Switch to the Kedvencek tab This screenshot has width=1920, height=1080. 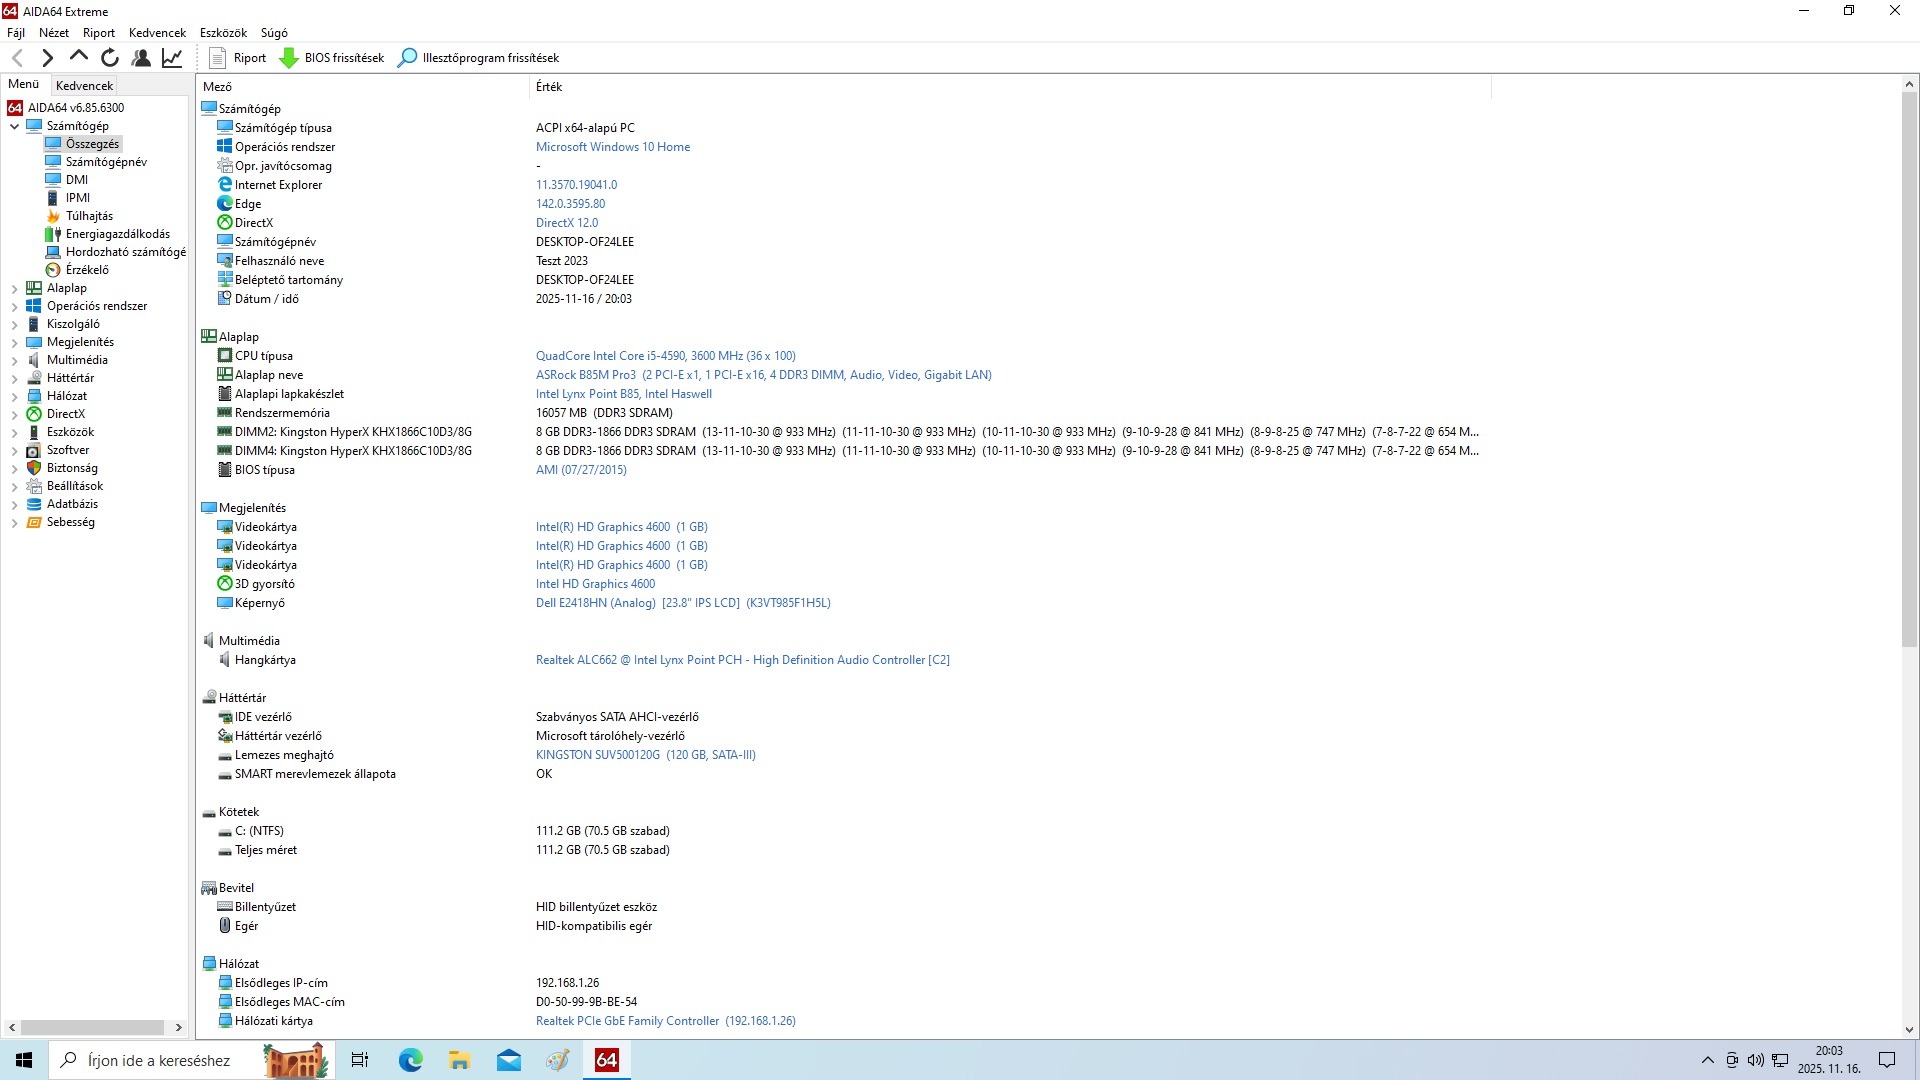pos(84,85)
